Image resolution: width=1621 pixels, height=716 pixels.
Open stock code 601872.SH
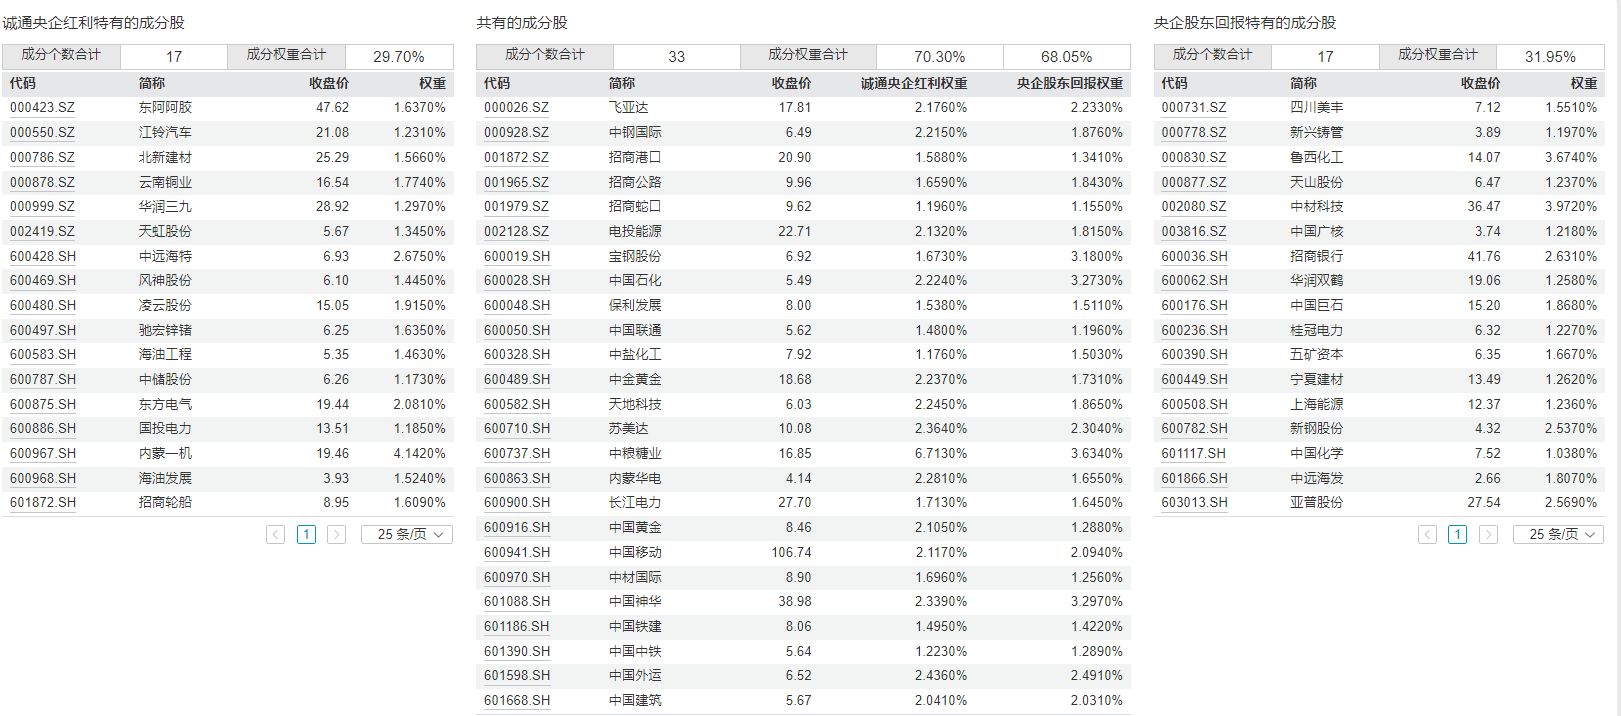tap(43, 502)
